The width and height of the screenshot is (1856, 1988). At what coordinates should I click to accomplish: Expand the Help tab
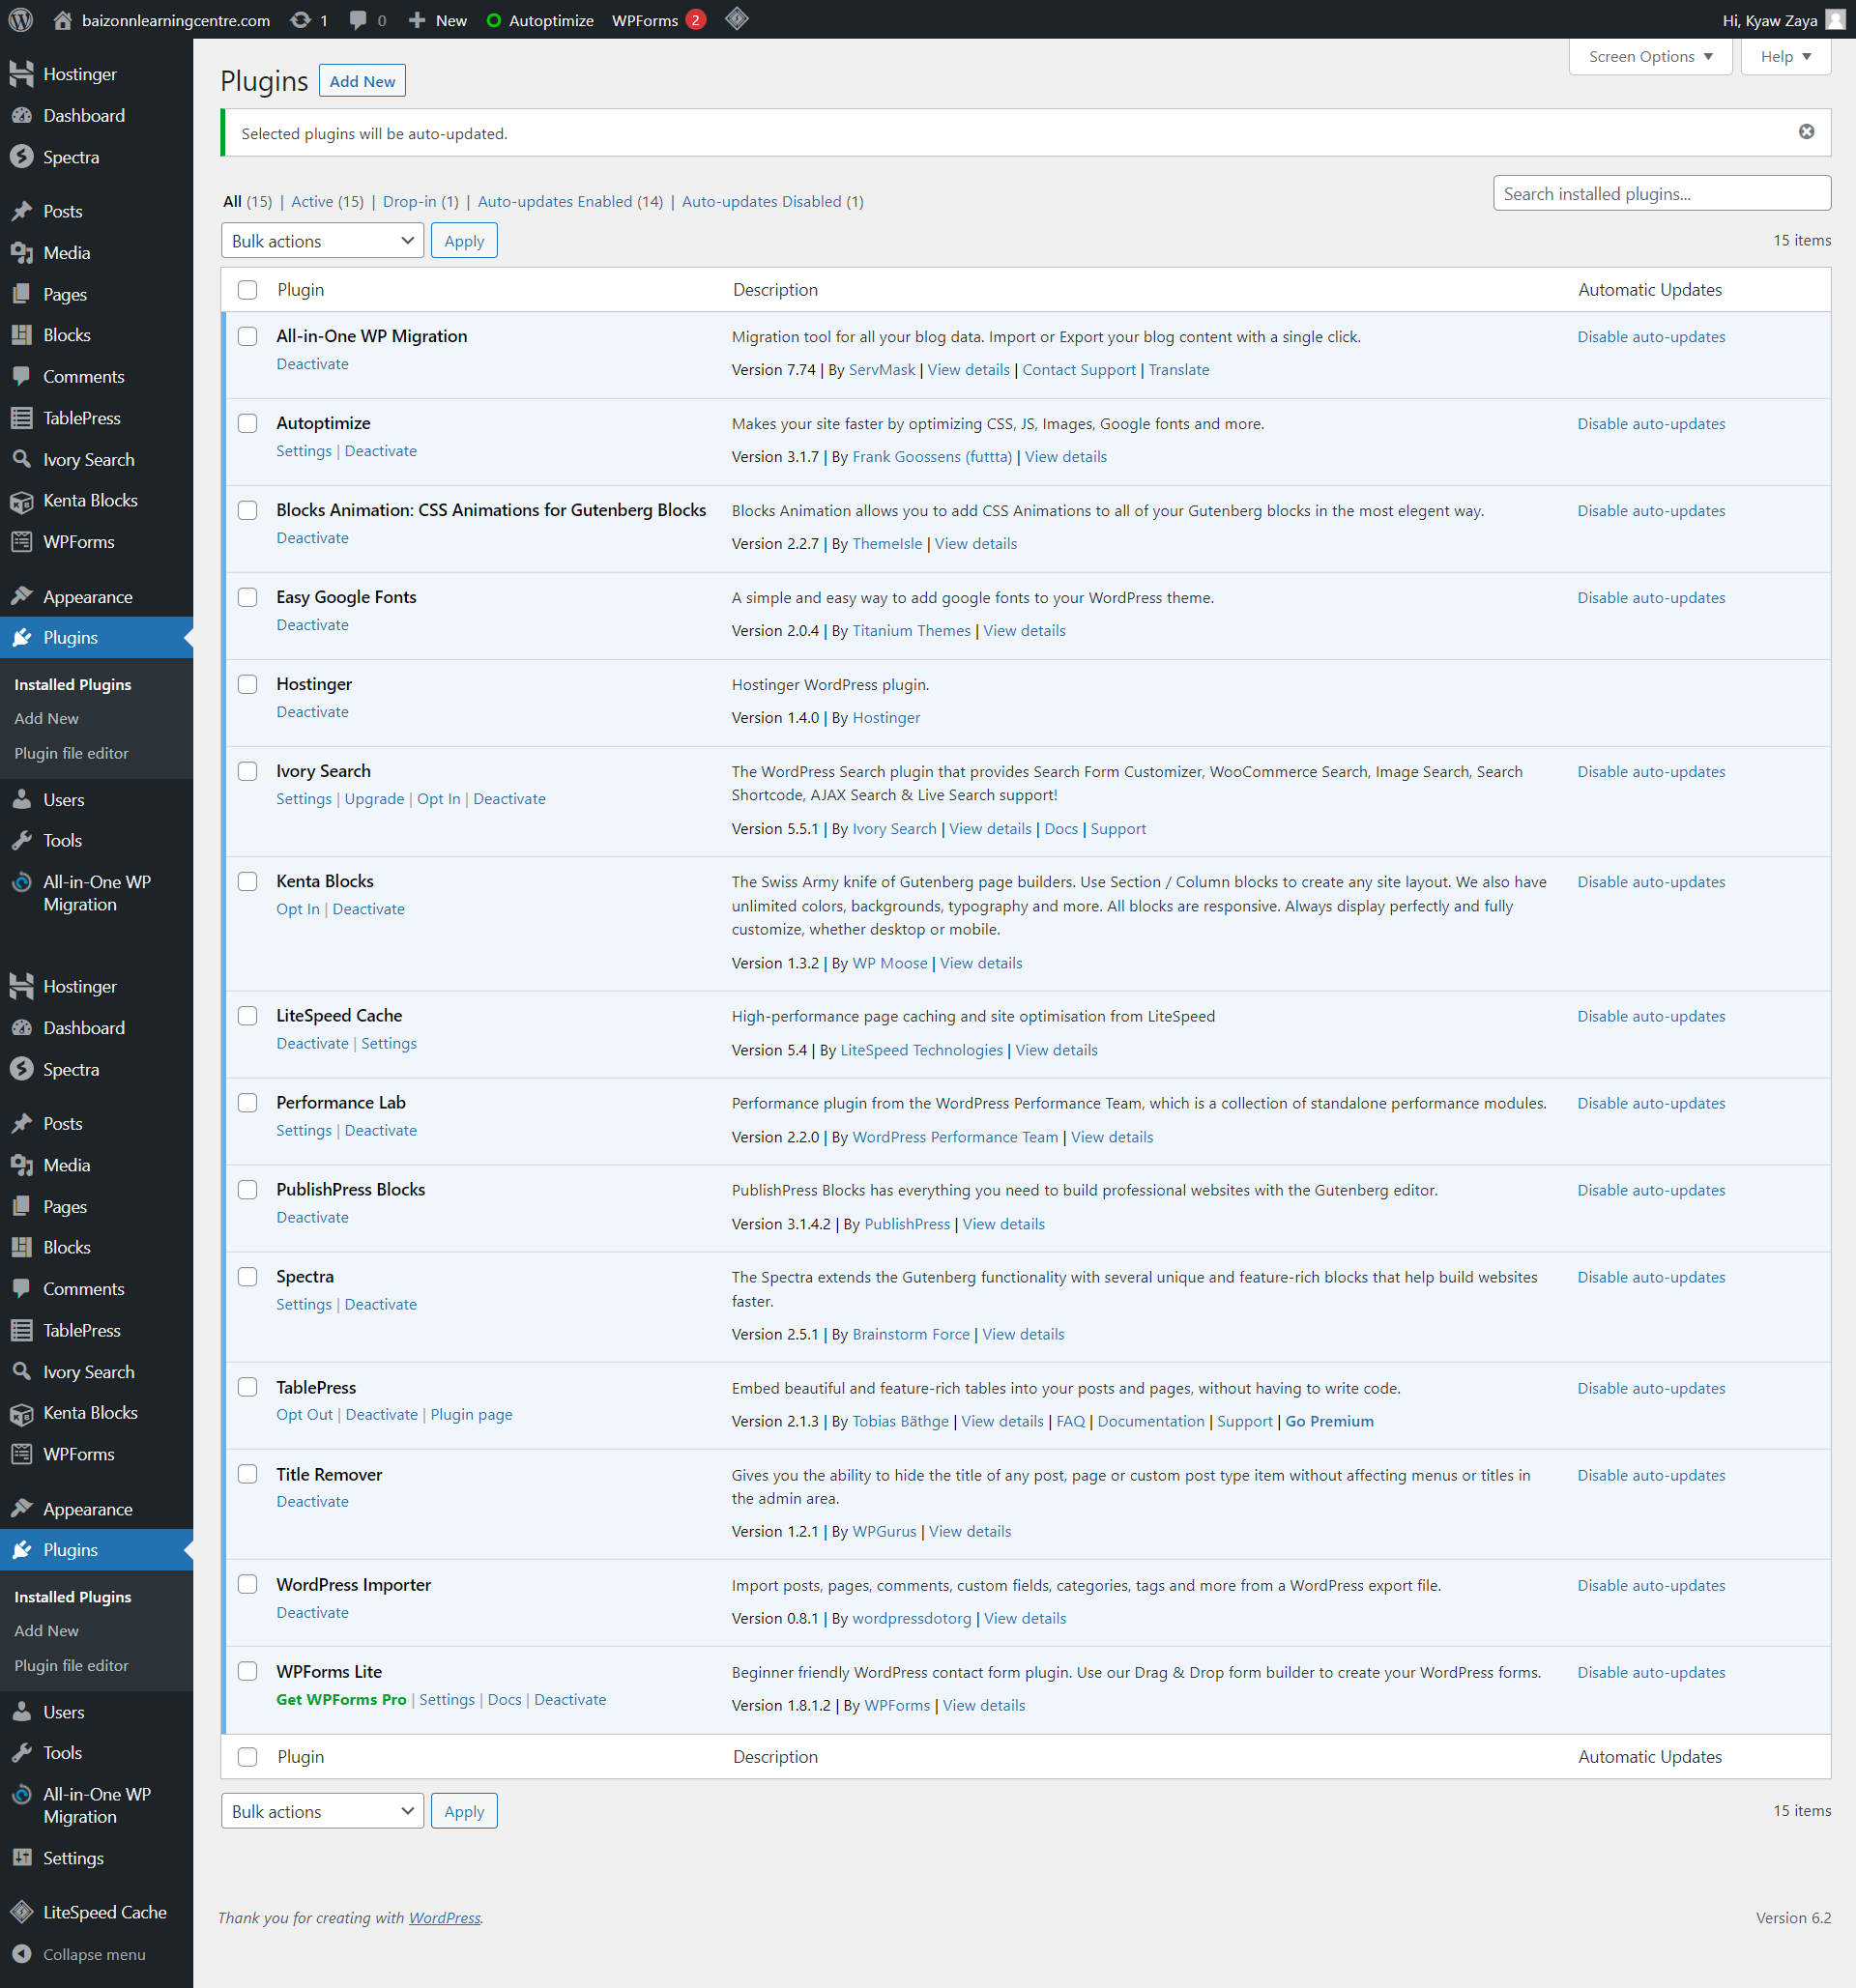1785,57
